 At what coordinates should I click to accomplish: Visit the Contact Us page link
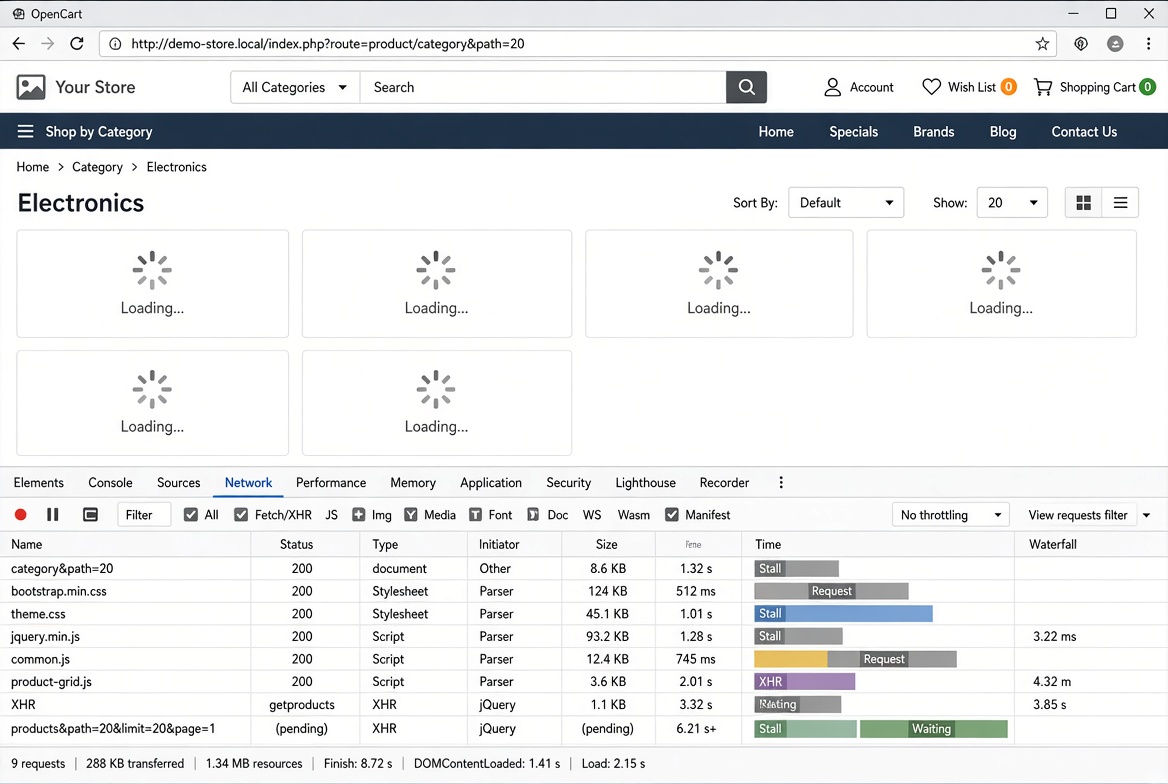click(x=1084, y=132)
